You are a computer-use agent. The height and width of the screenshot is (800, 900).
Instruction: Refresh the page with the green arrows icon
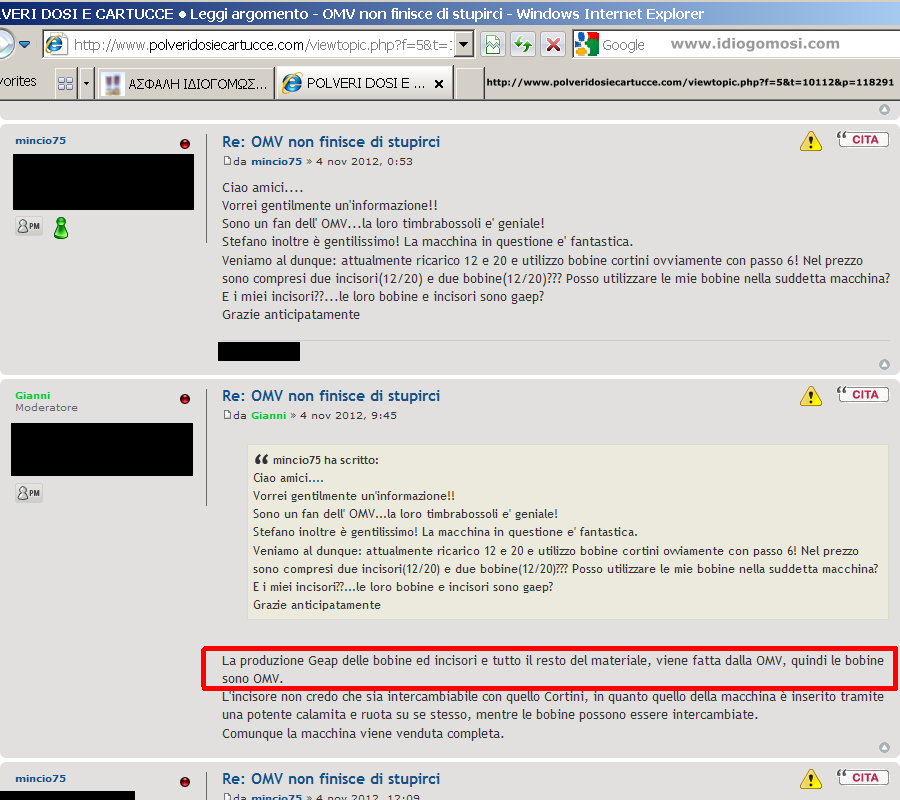523,44
